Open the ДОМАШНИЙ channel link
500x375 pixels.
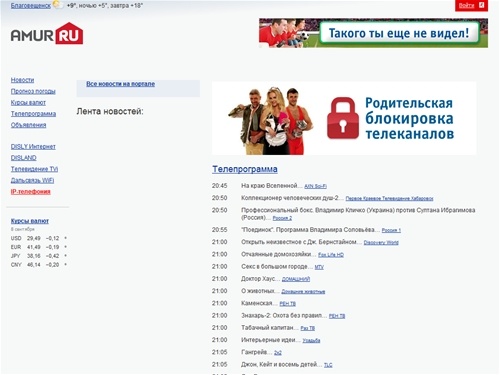click(x=296, y=279)
